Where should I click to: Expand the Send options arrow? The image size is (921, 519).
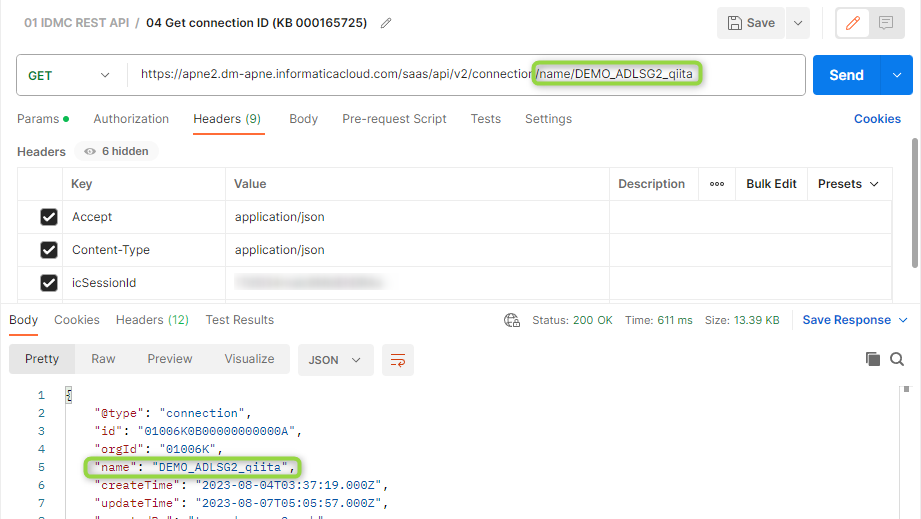point(897,75)
